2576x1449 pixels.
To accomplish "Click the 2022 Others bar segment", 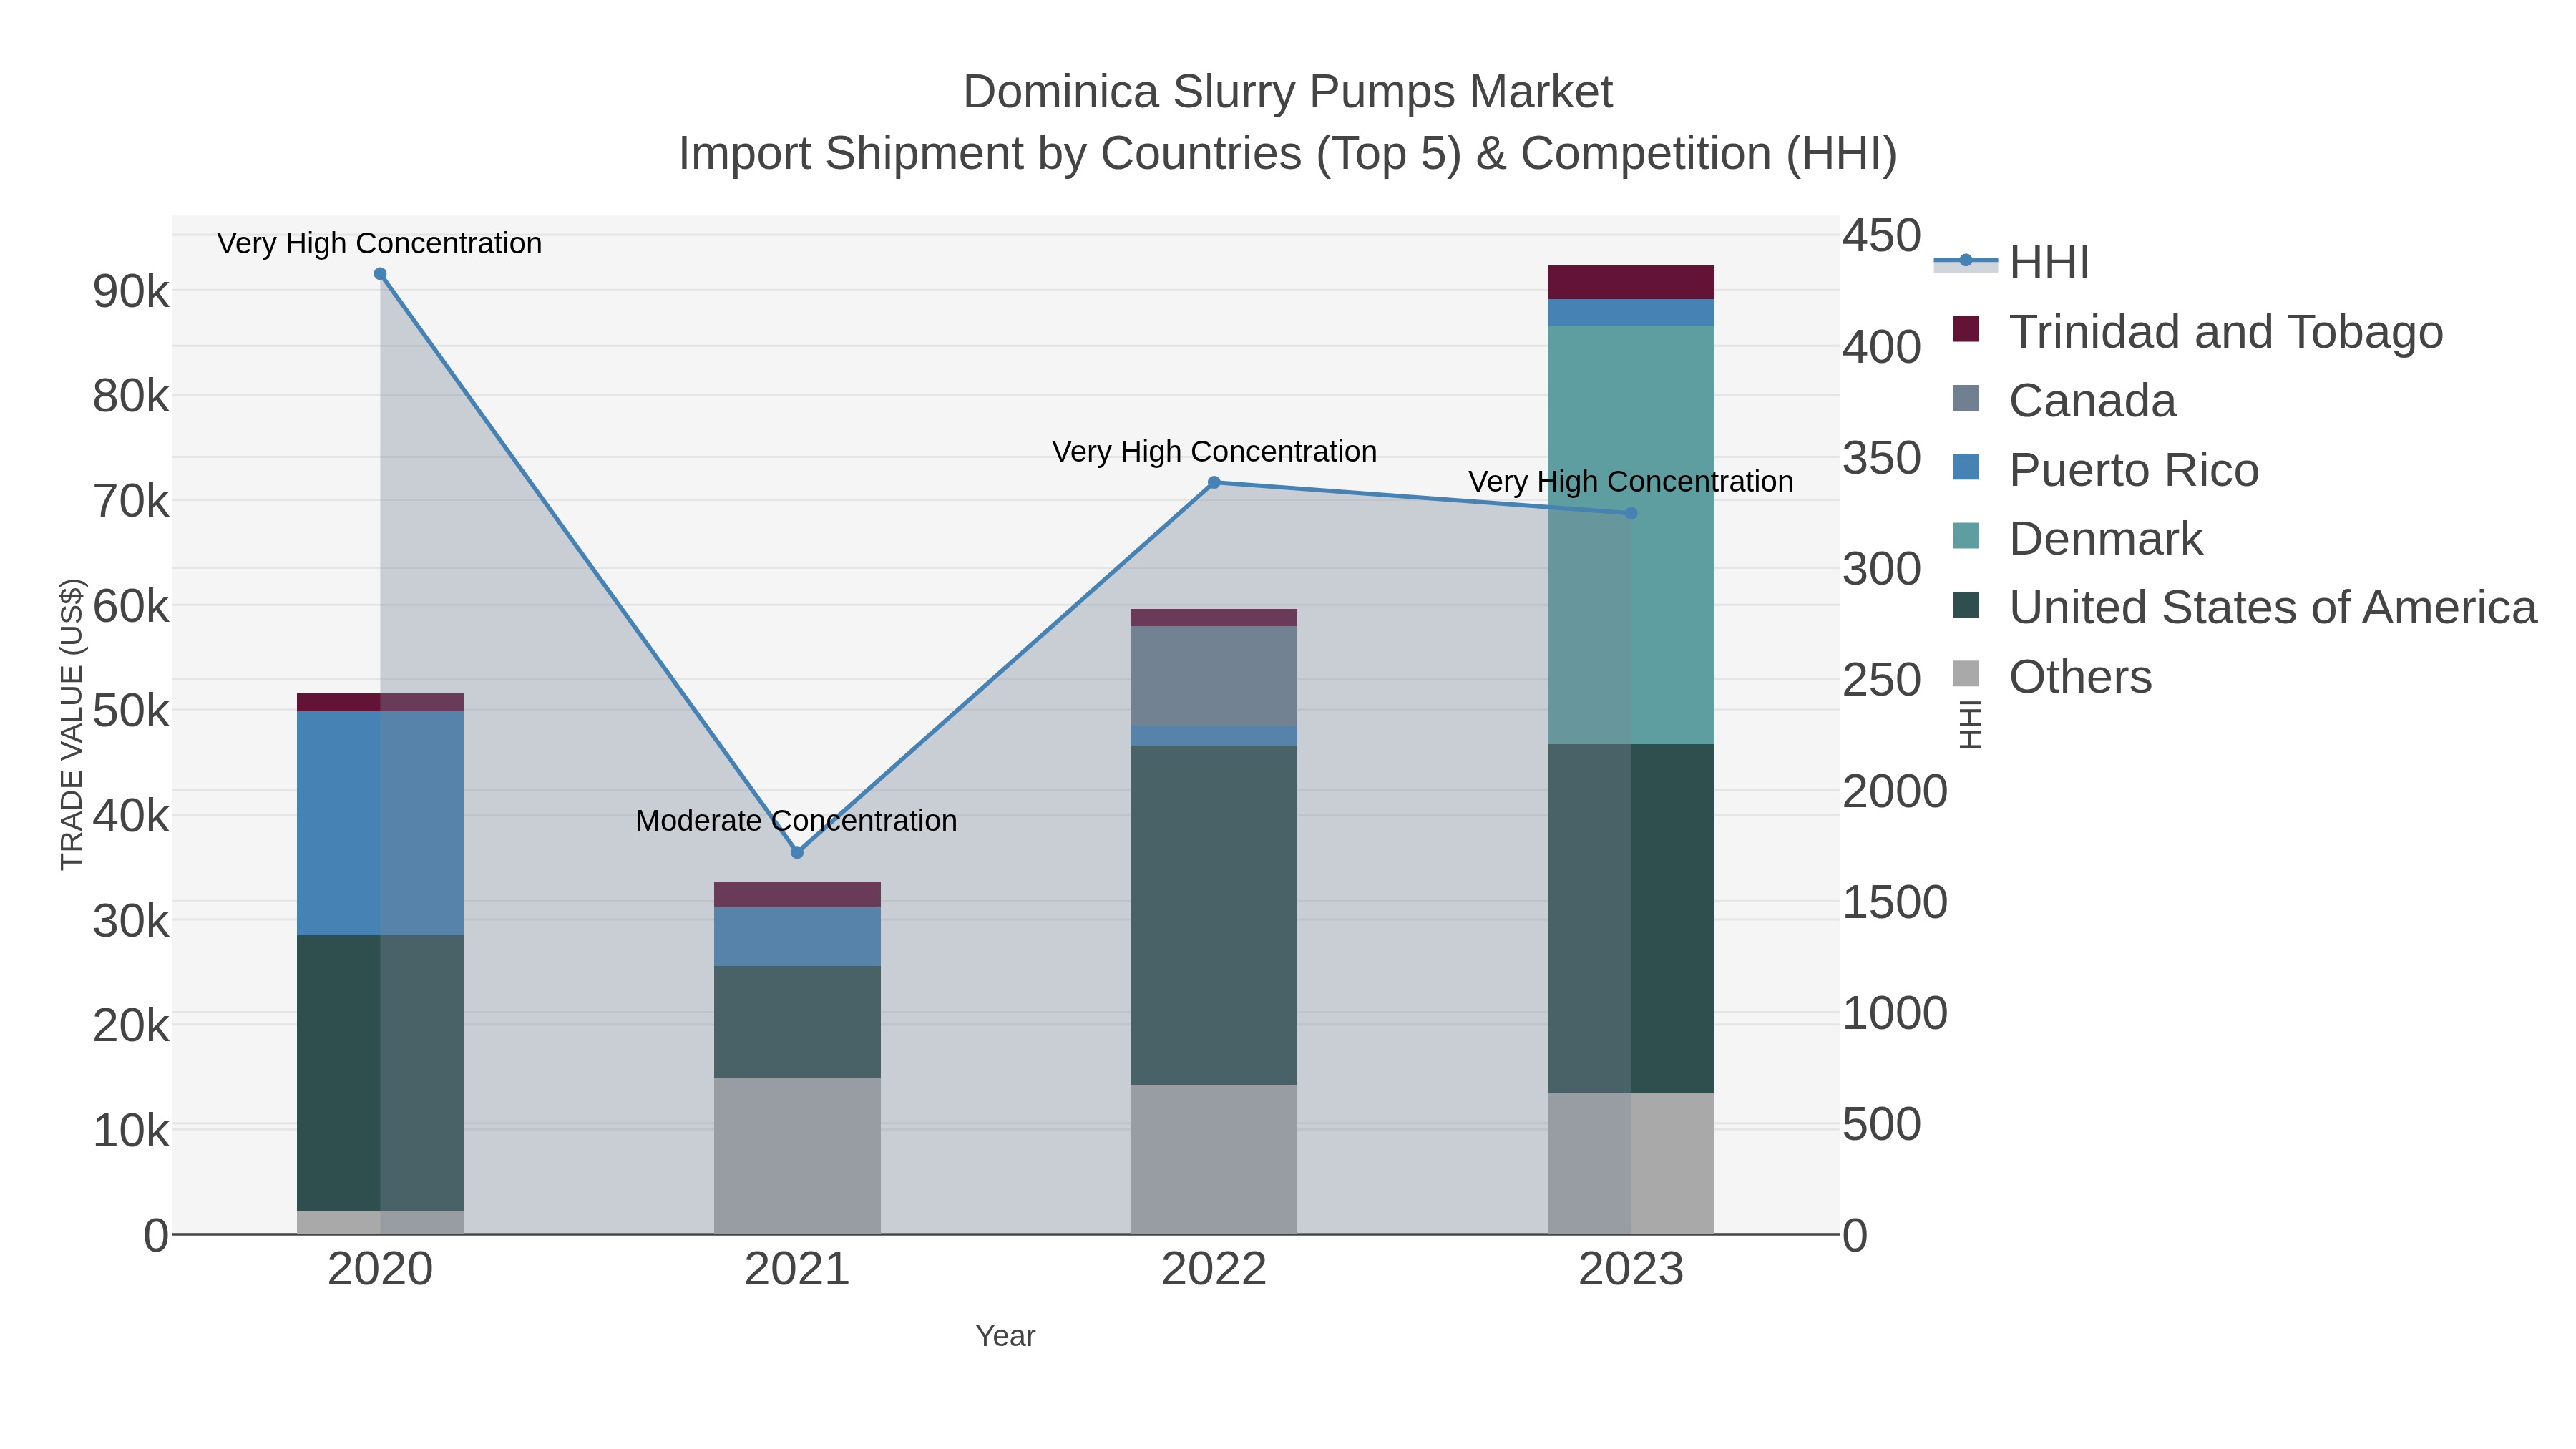I will 1214,1159.
